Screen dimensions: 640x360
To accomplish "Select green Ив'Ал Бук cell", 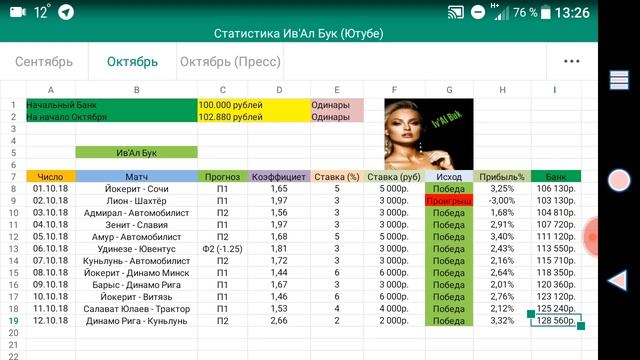I will (x=136, y=153).
